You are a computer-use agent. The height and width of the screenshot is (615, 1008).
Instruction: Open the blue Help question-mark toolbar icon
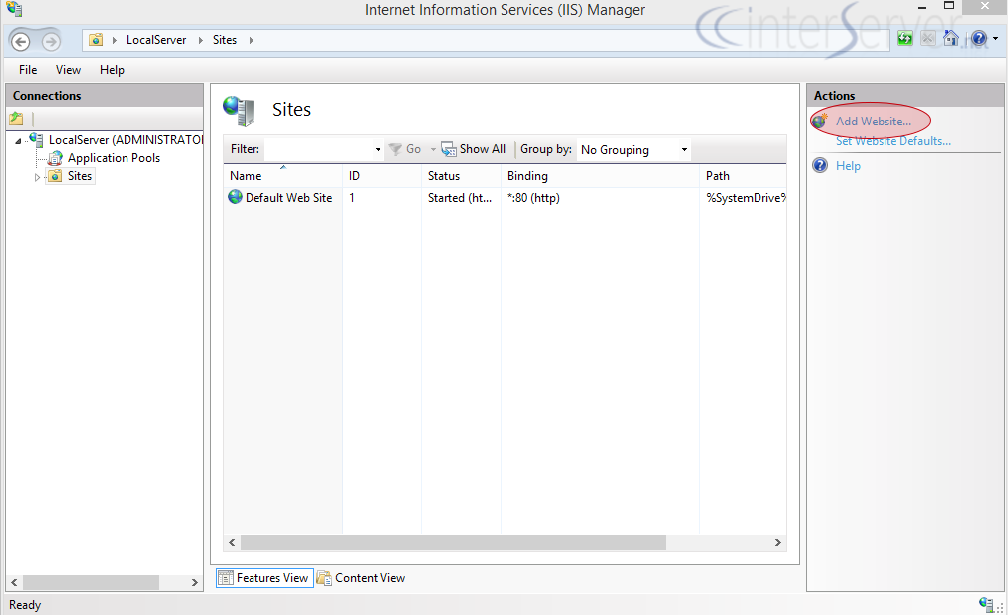coord(978,39)
